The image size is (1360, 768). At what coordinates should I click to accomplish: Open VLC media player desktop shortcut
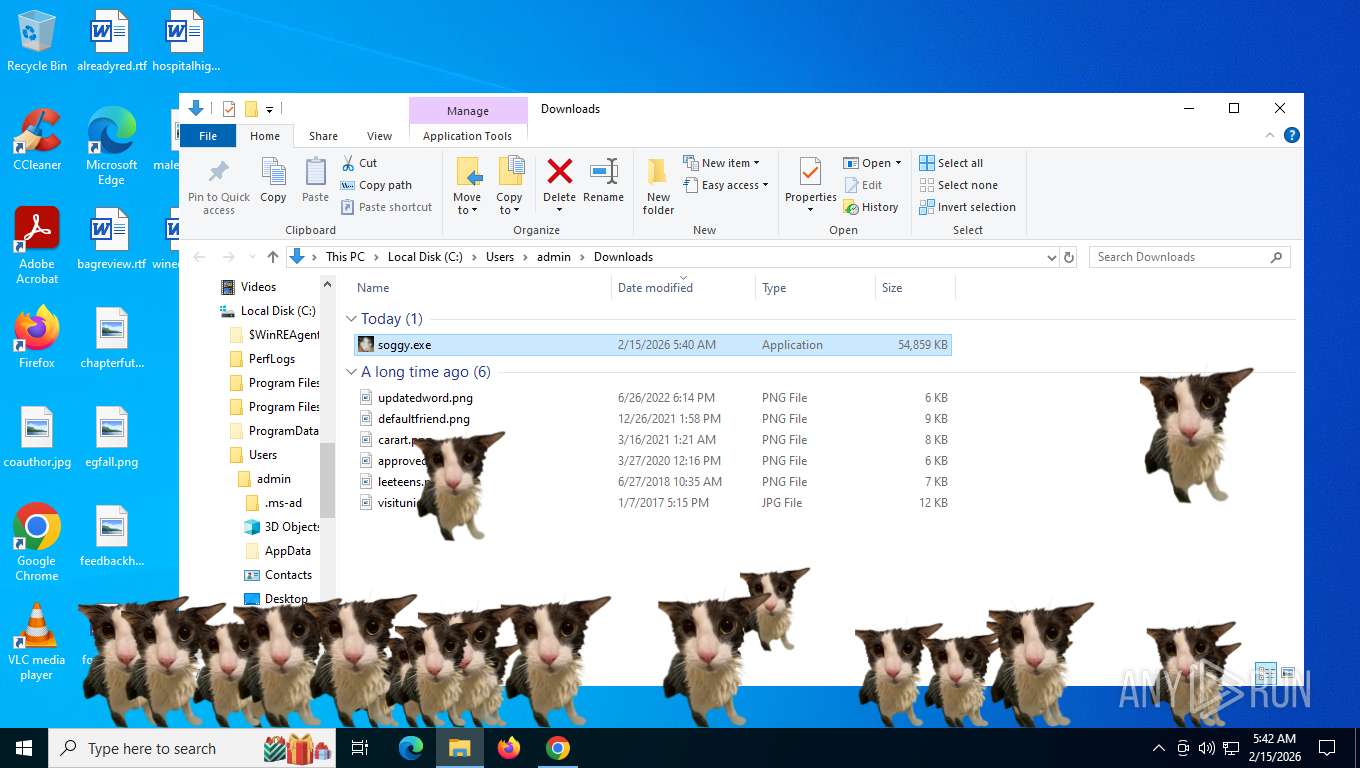tap(37, 641)
